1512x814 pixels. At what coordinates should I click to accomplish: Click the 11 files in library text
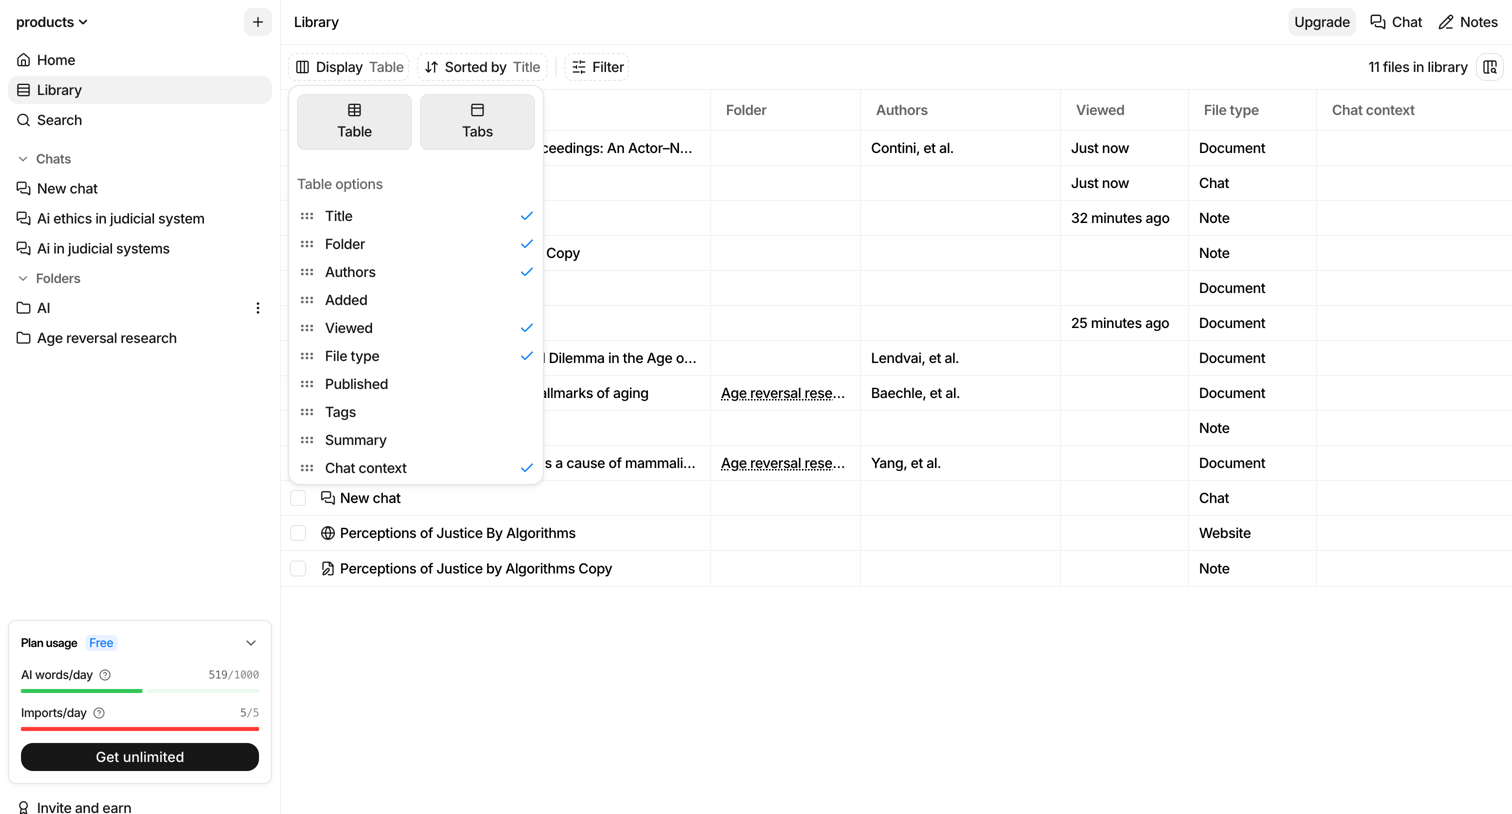tap(1418, 67)
